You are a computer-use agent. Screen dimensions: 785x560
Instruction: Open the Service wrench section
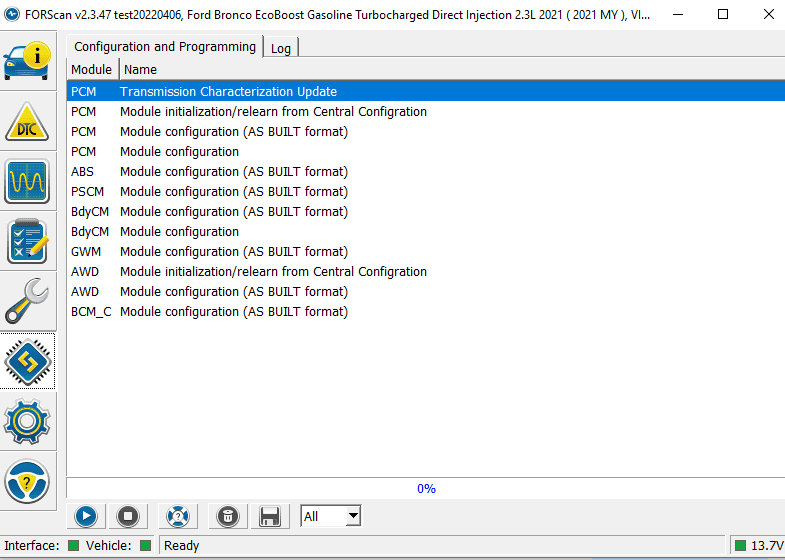pyautogui.click(x=28, y=301)
